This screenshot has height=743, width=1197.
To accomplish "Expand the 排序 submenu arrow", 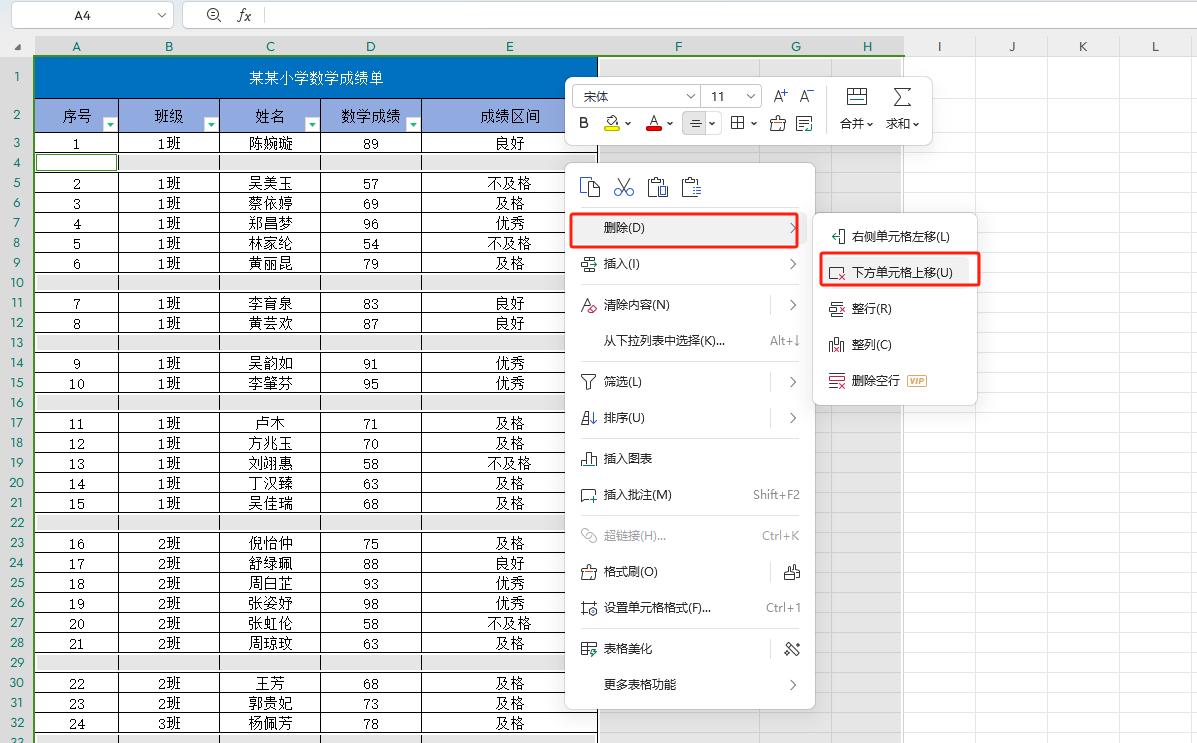I will 792,418.
